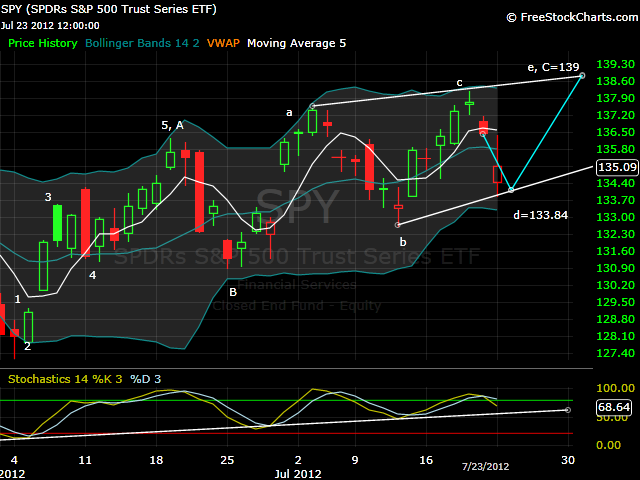Click the date axis label 30
The height and width of the screenshot is (480, 640).
pos(568,460)
